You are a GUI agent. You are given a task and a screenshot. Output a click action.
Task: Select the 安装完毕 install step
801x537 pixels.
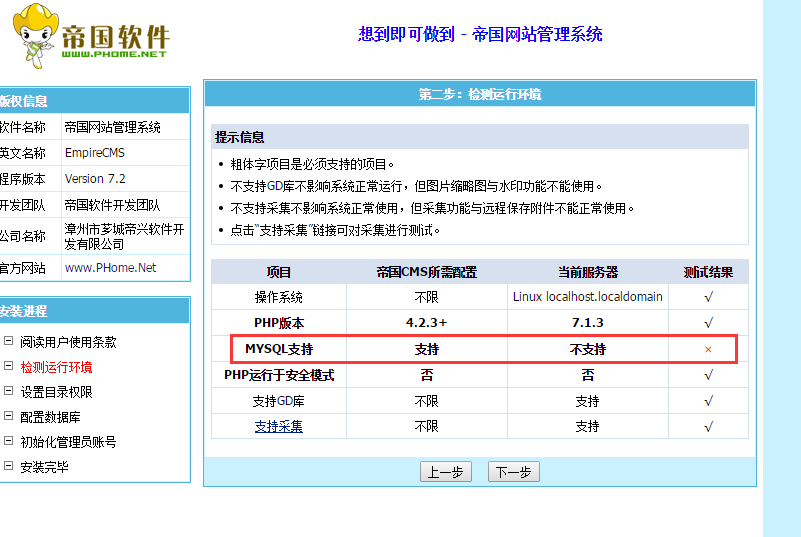(44, 467)
